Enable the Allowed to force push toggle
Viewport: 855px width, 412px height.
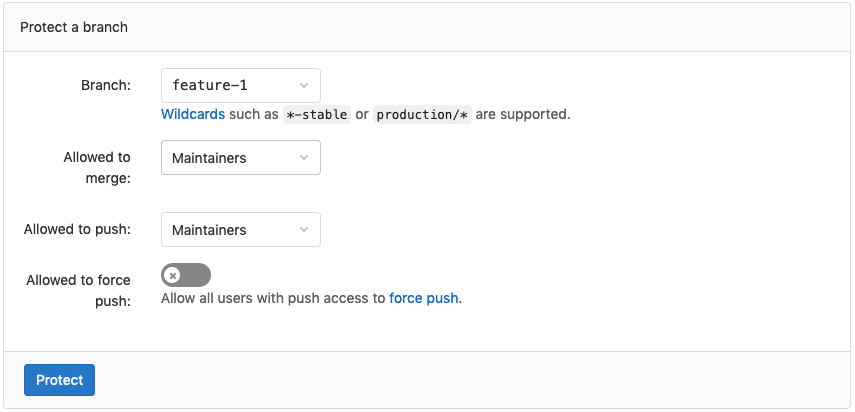[186, 275]
